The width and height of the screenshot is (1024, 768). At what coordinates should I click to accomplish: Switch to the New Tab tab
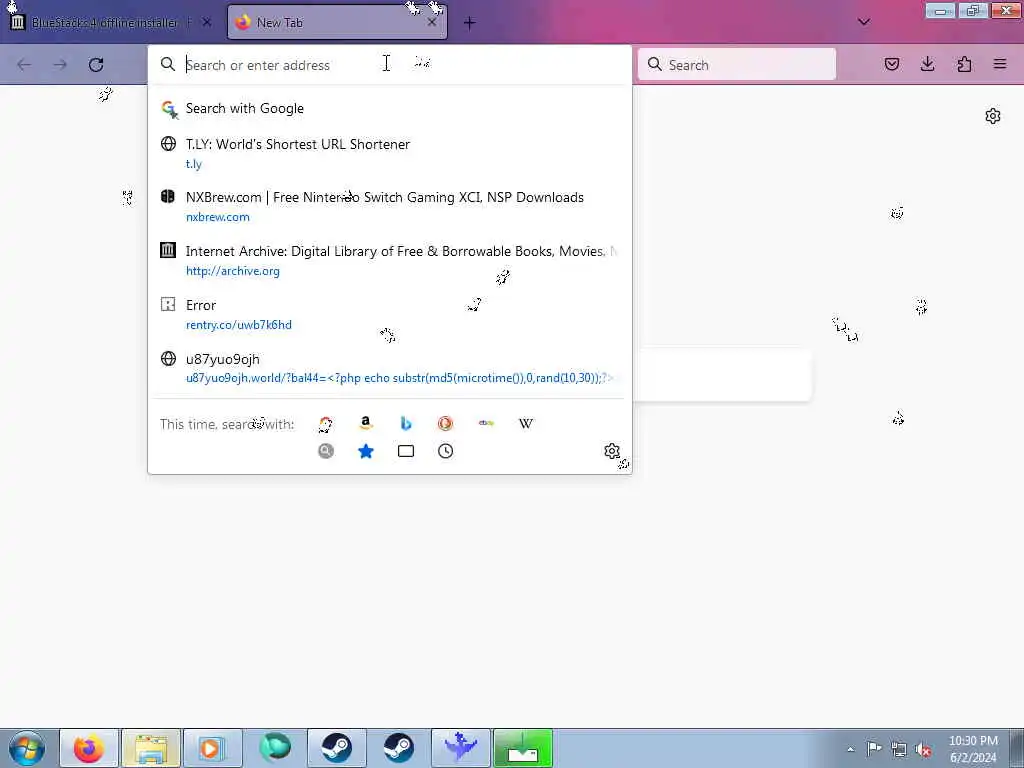point(337,23)
